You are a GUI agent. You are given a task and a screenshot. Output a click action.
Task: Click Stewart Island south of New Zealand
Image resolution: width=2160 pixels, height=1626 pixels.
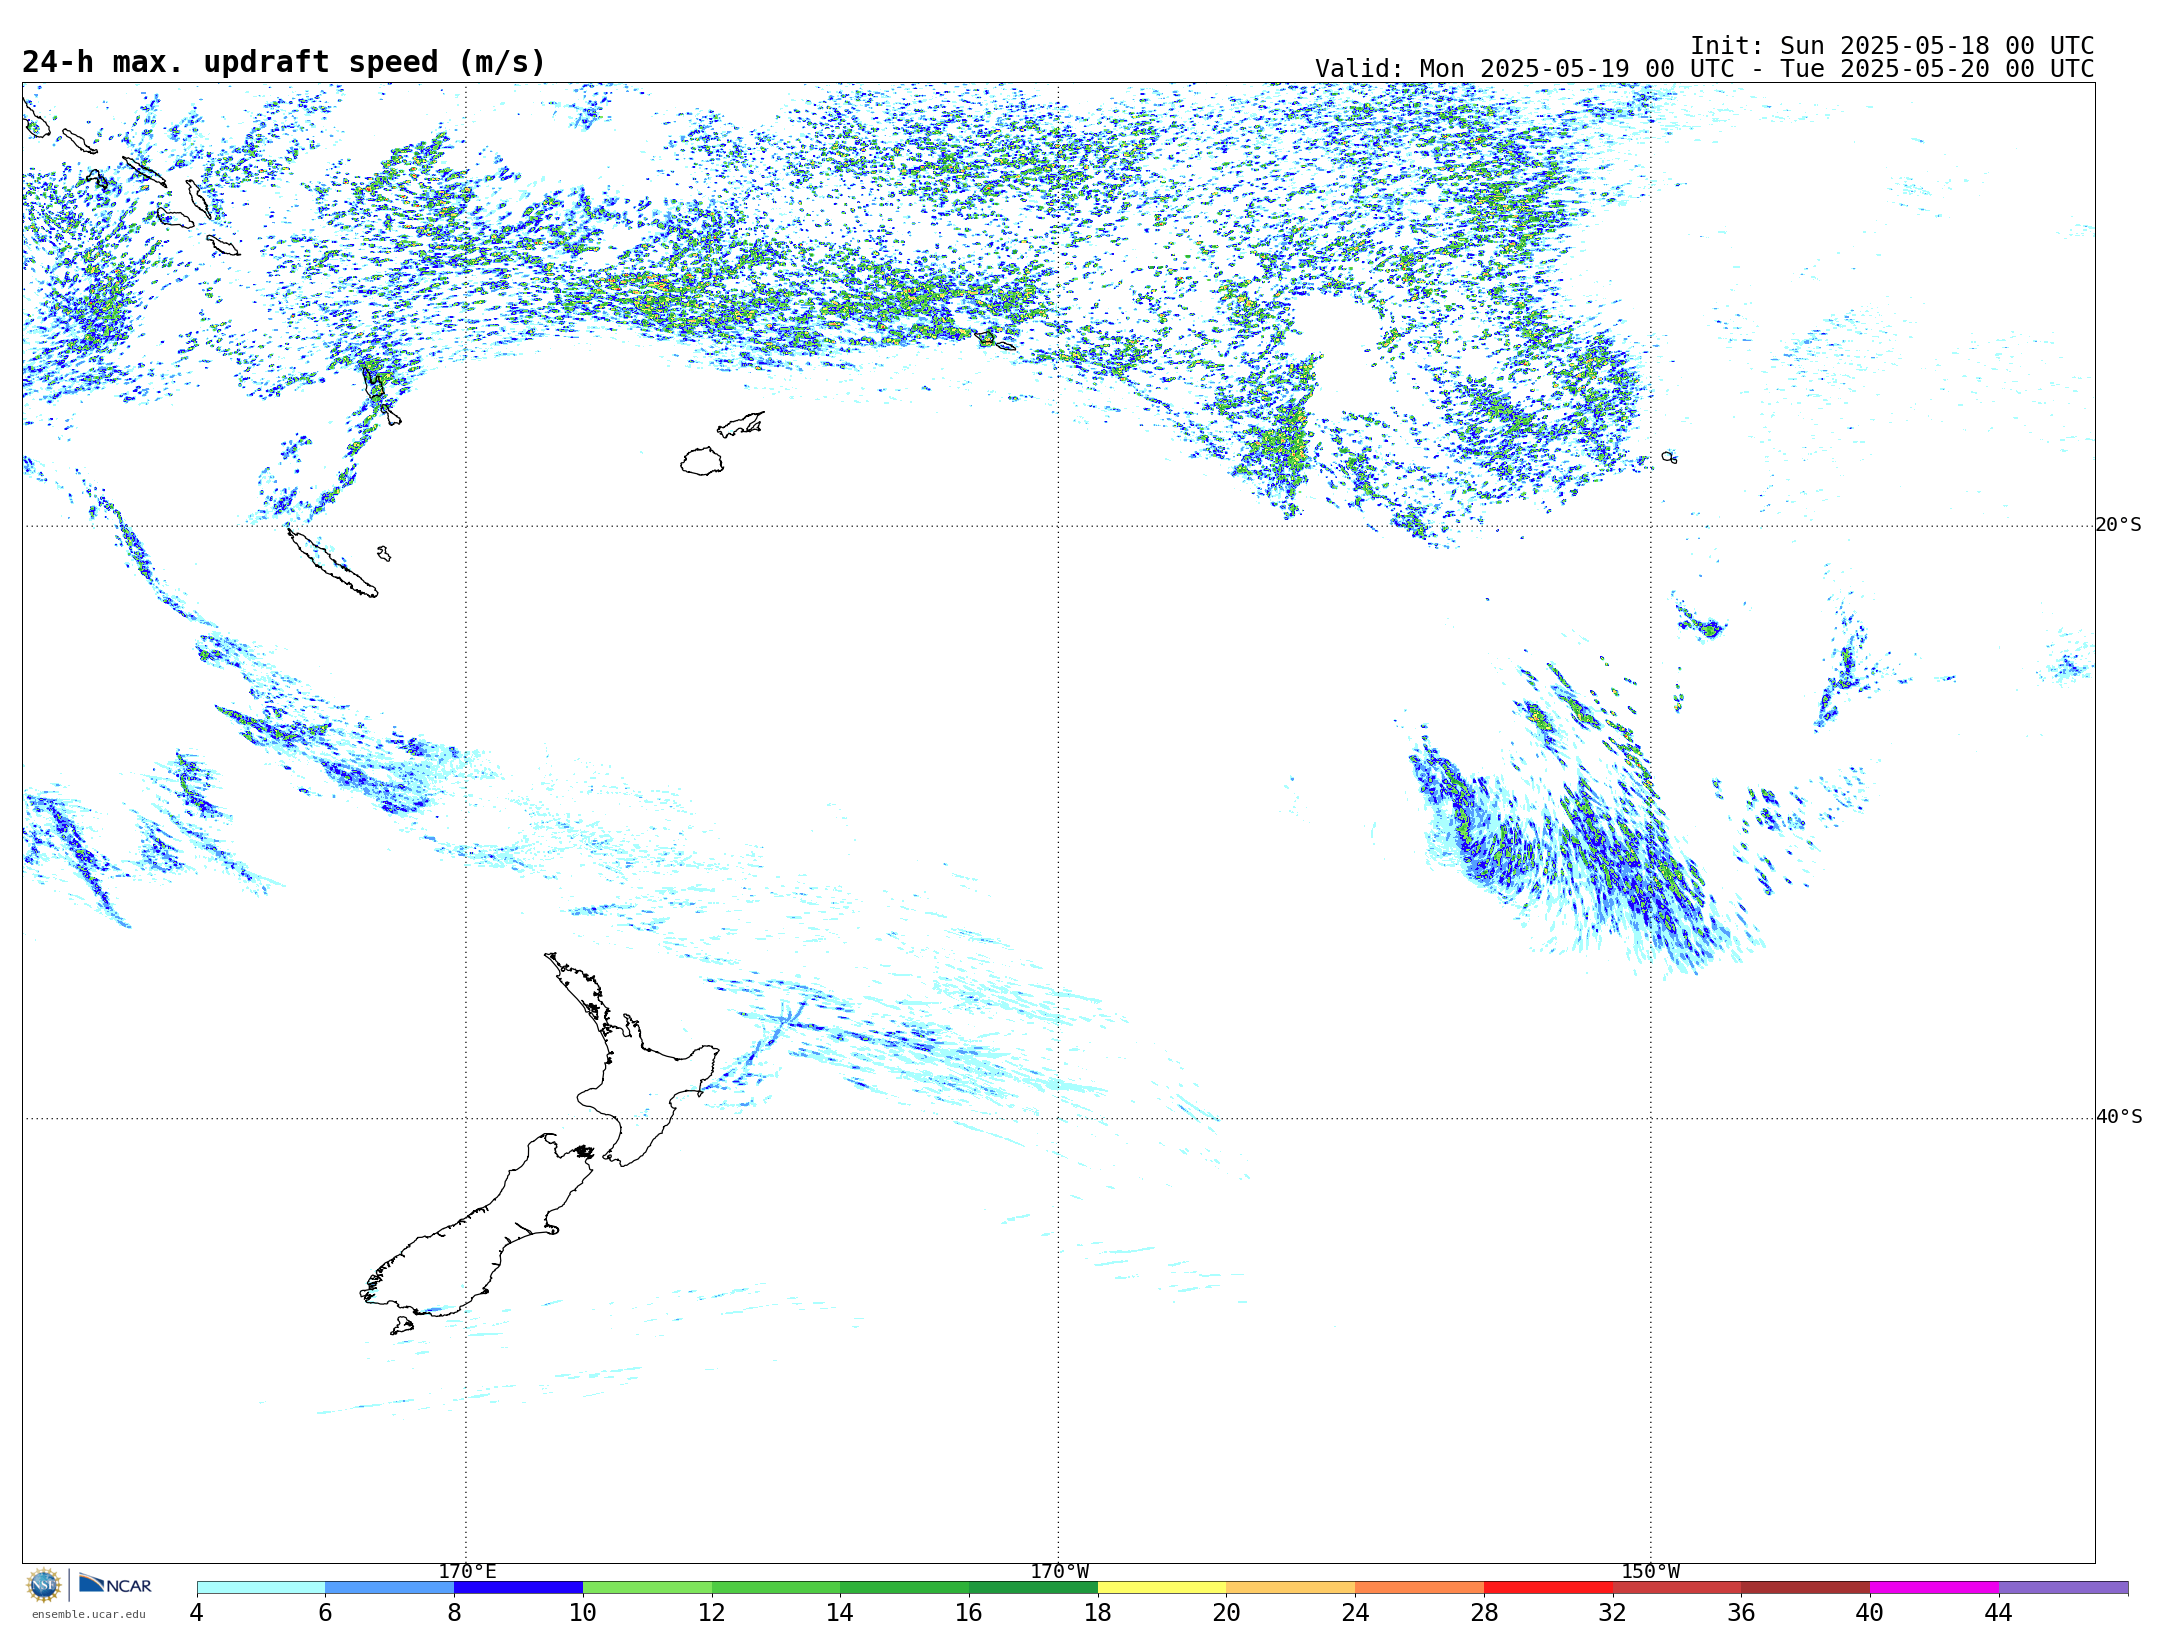[x=402, y=1326]
